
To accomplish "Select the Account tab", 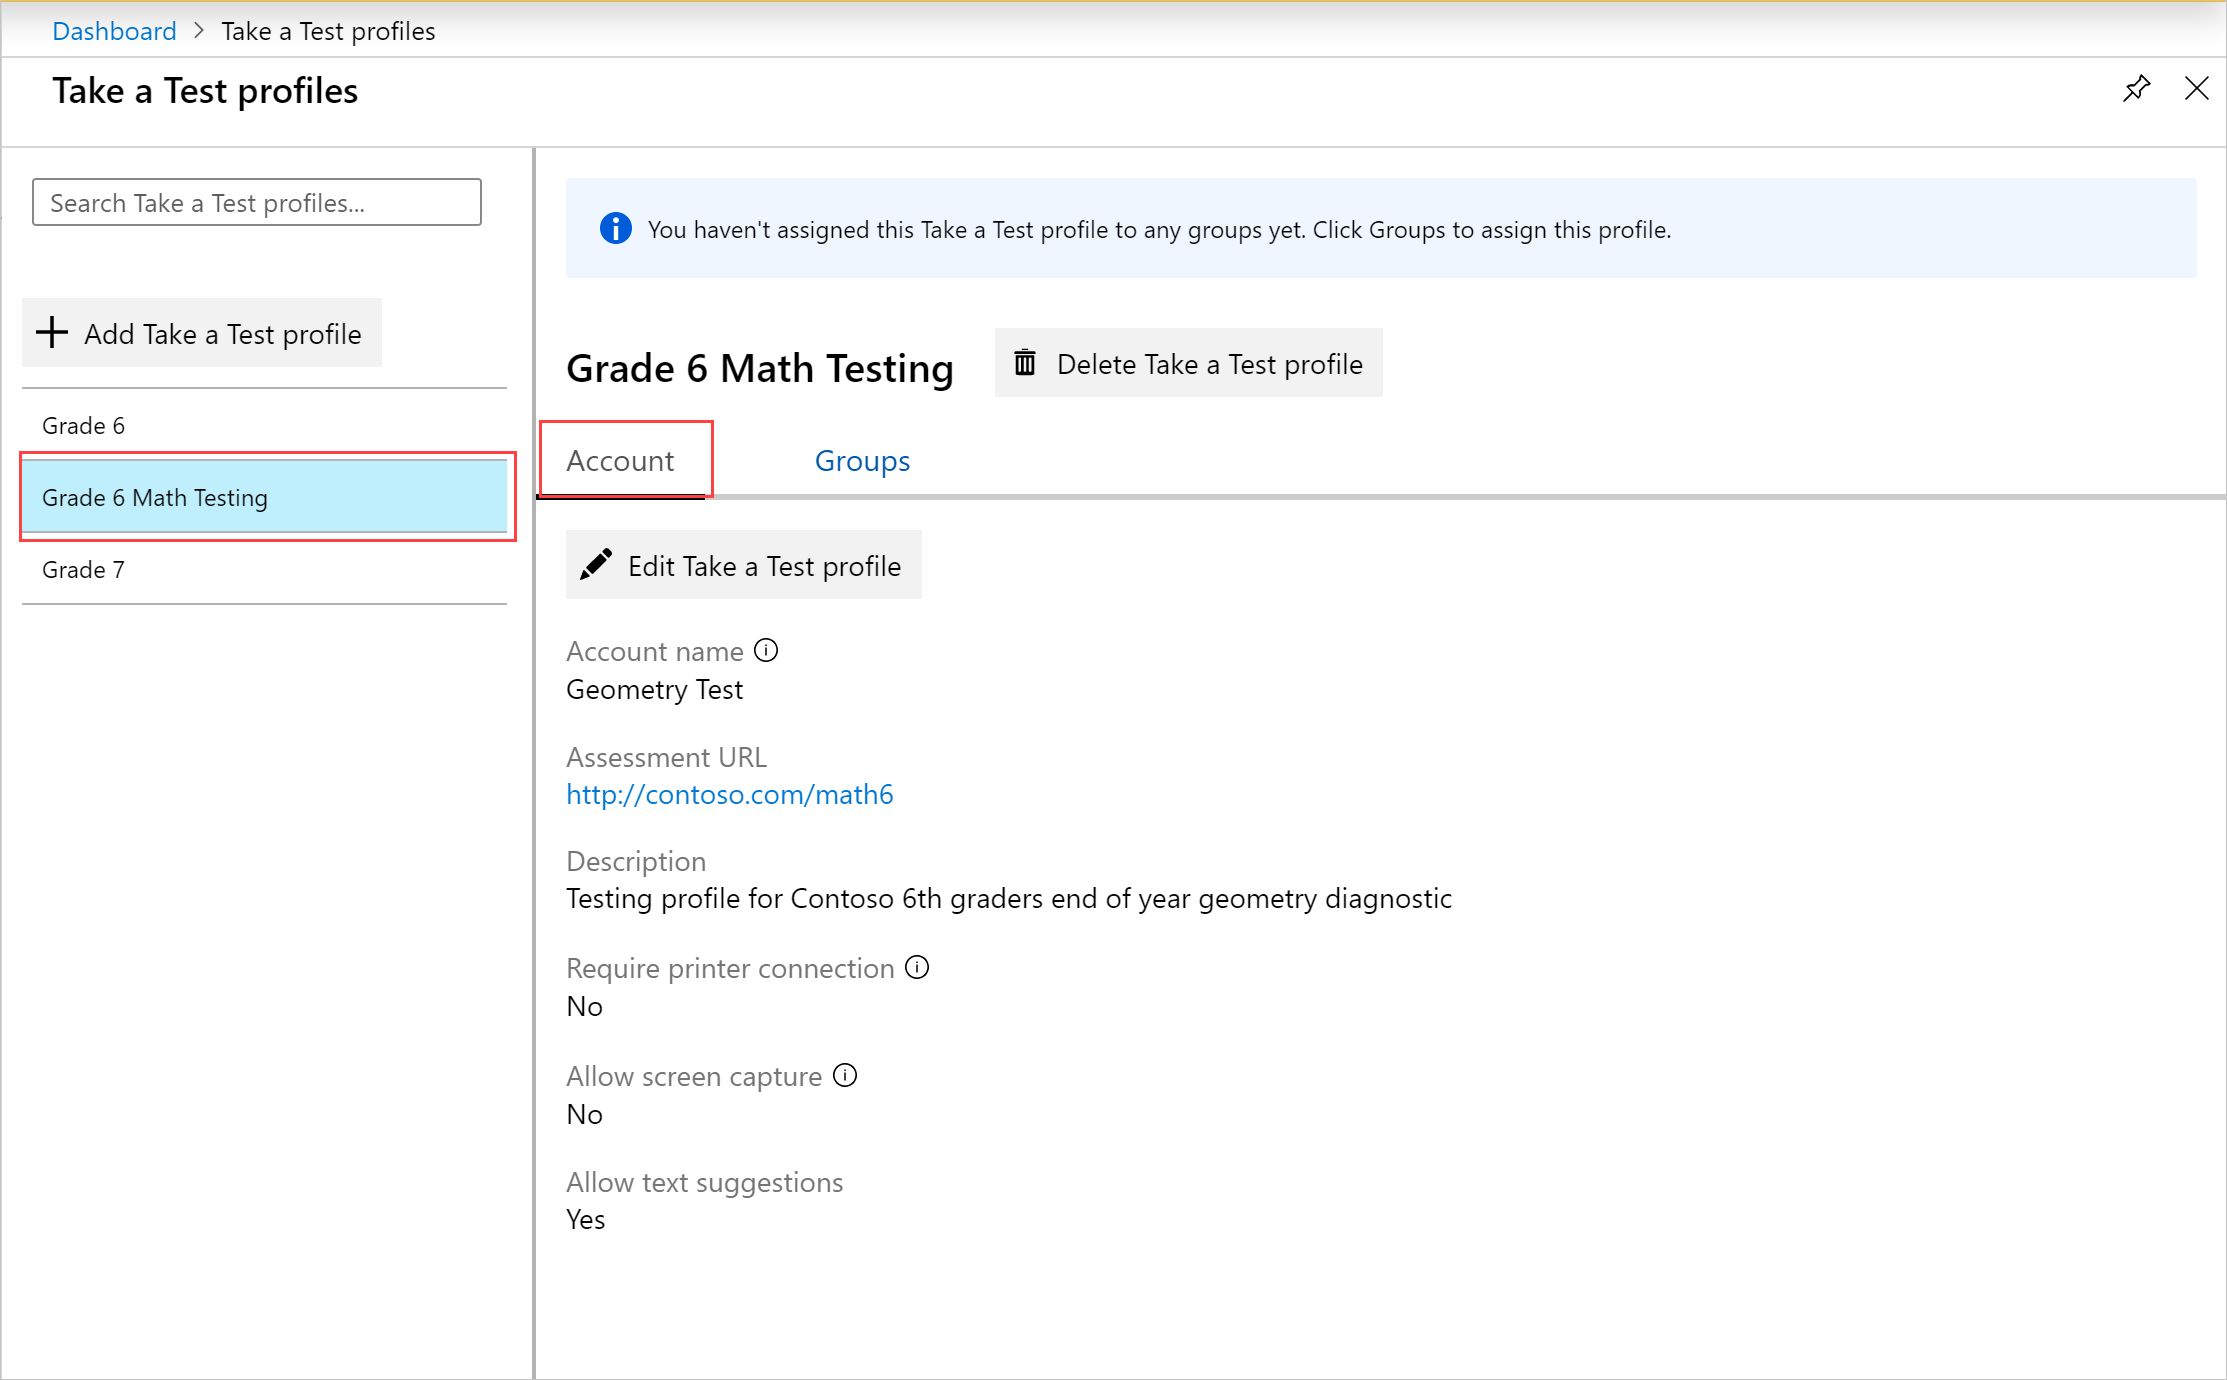I will click(x=622, y=459).
